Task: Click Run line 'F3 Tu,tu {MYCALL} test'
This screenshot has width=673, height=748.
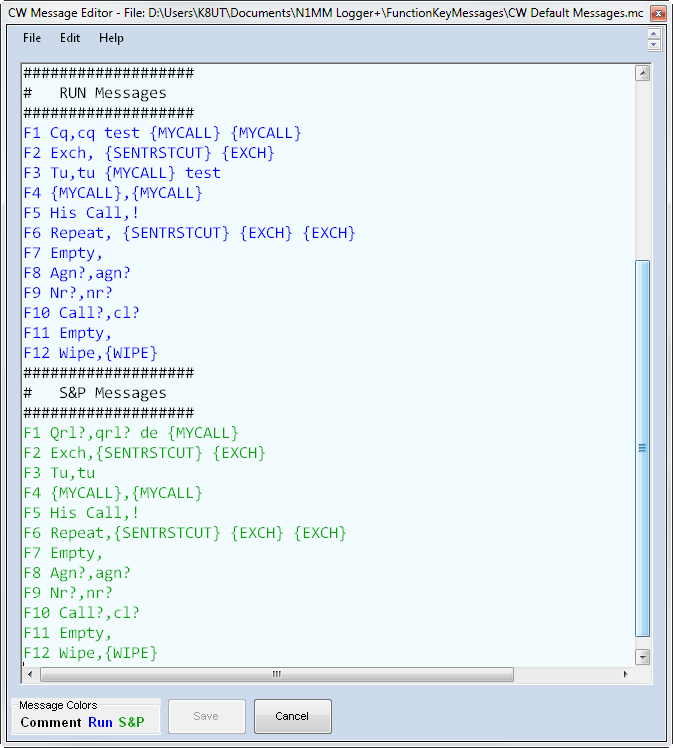Action: pyautogui.click(x=122, y=173)
